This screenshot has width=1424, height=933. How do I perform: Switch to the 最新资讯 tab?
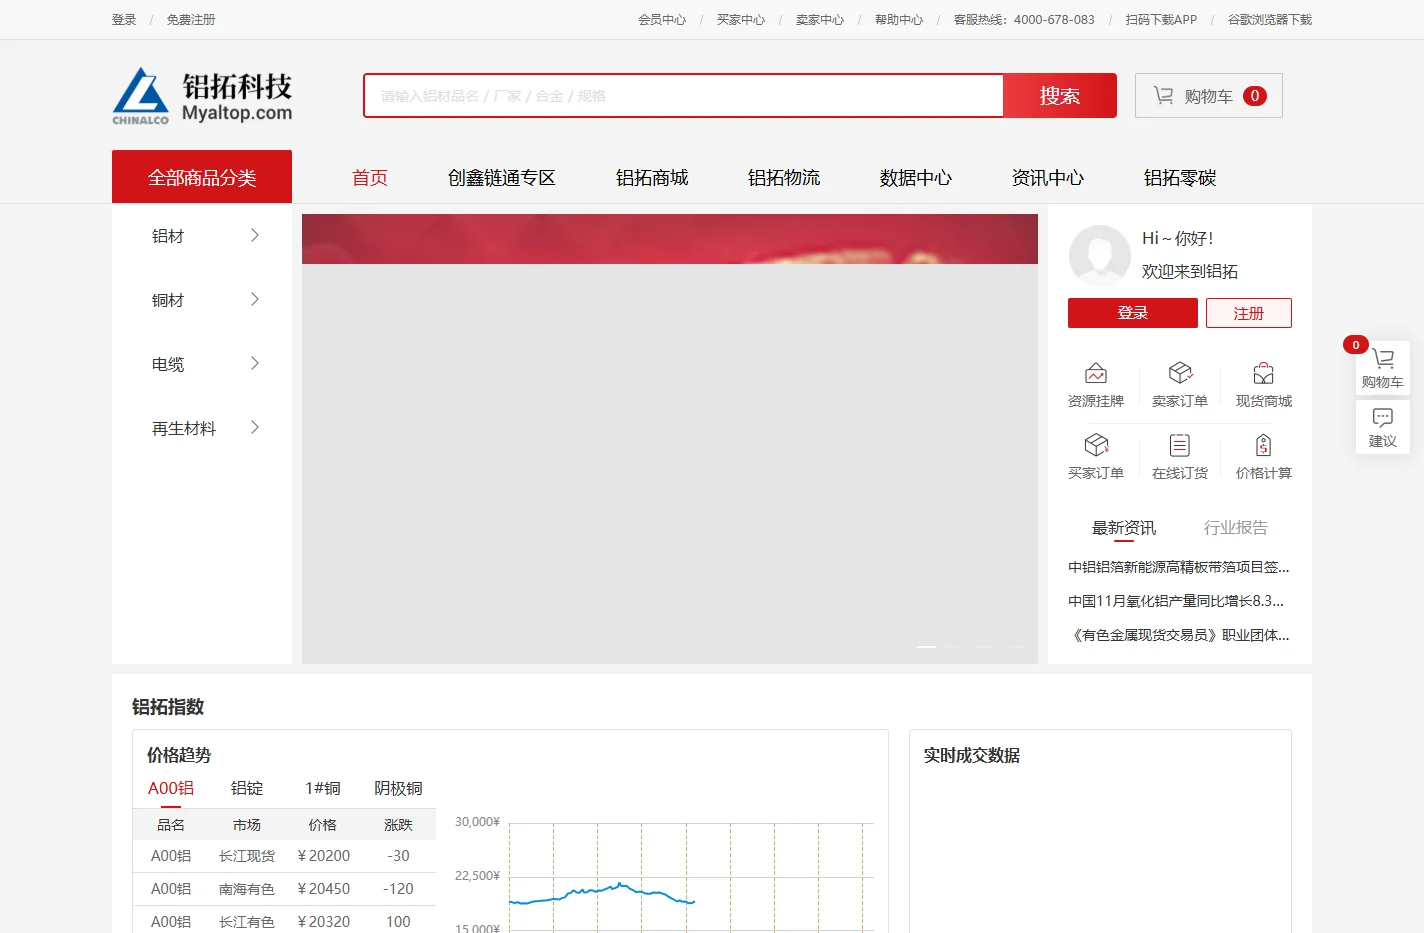(1124, 528)
